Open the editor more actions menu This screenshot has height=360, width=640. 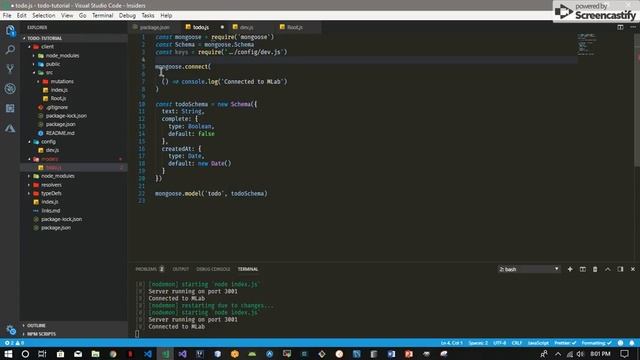tap(633, 27)
